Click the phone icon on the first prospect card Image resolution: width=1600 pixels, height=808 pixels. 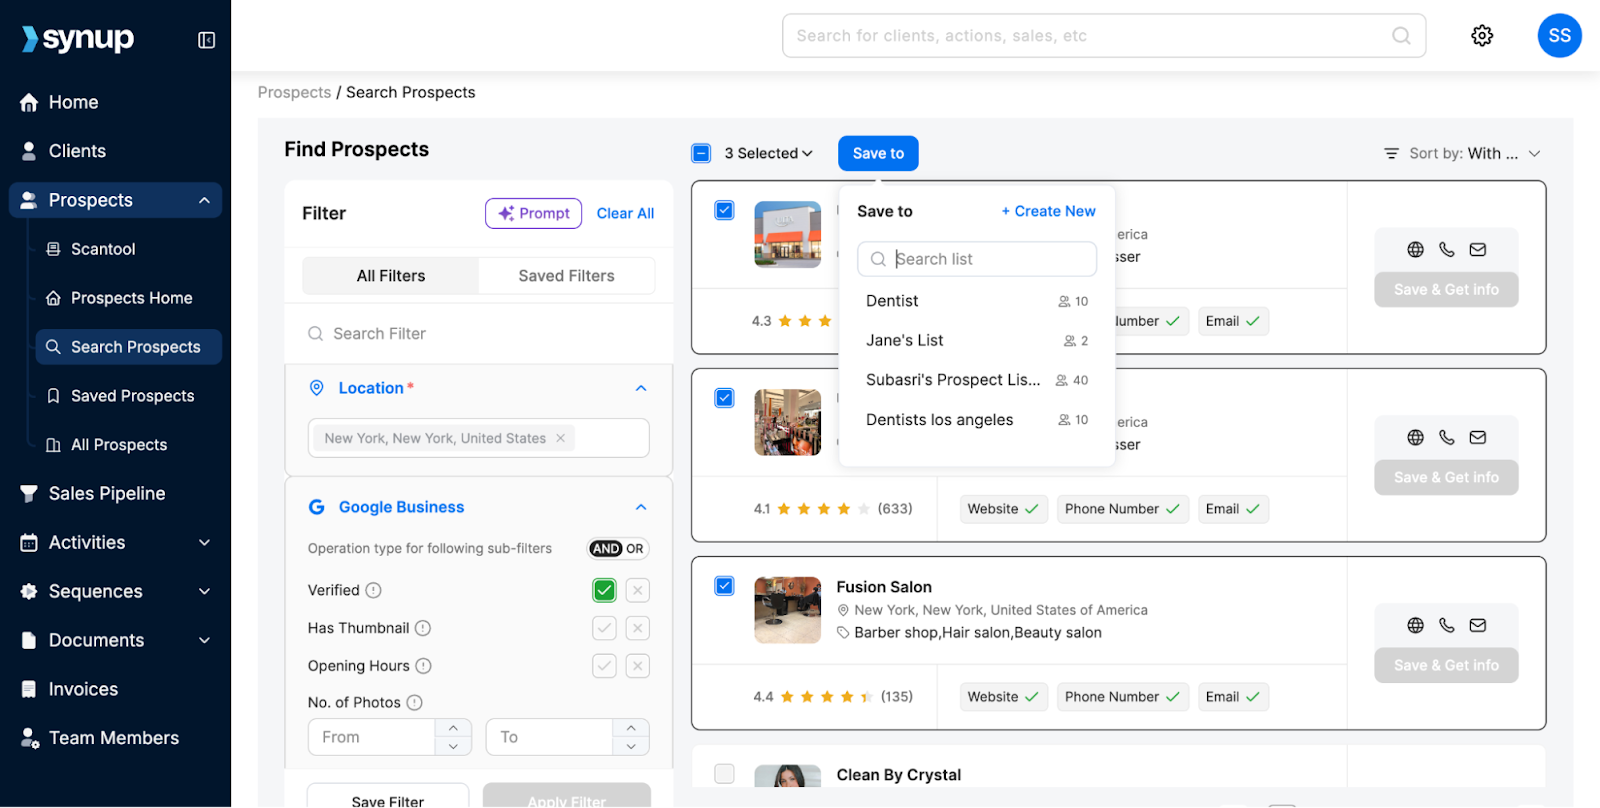(1446, 250)
